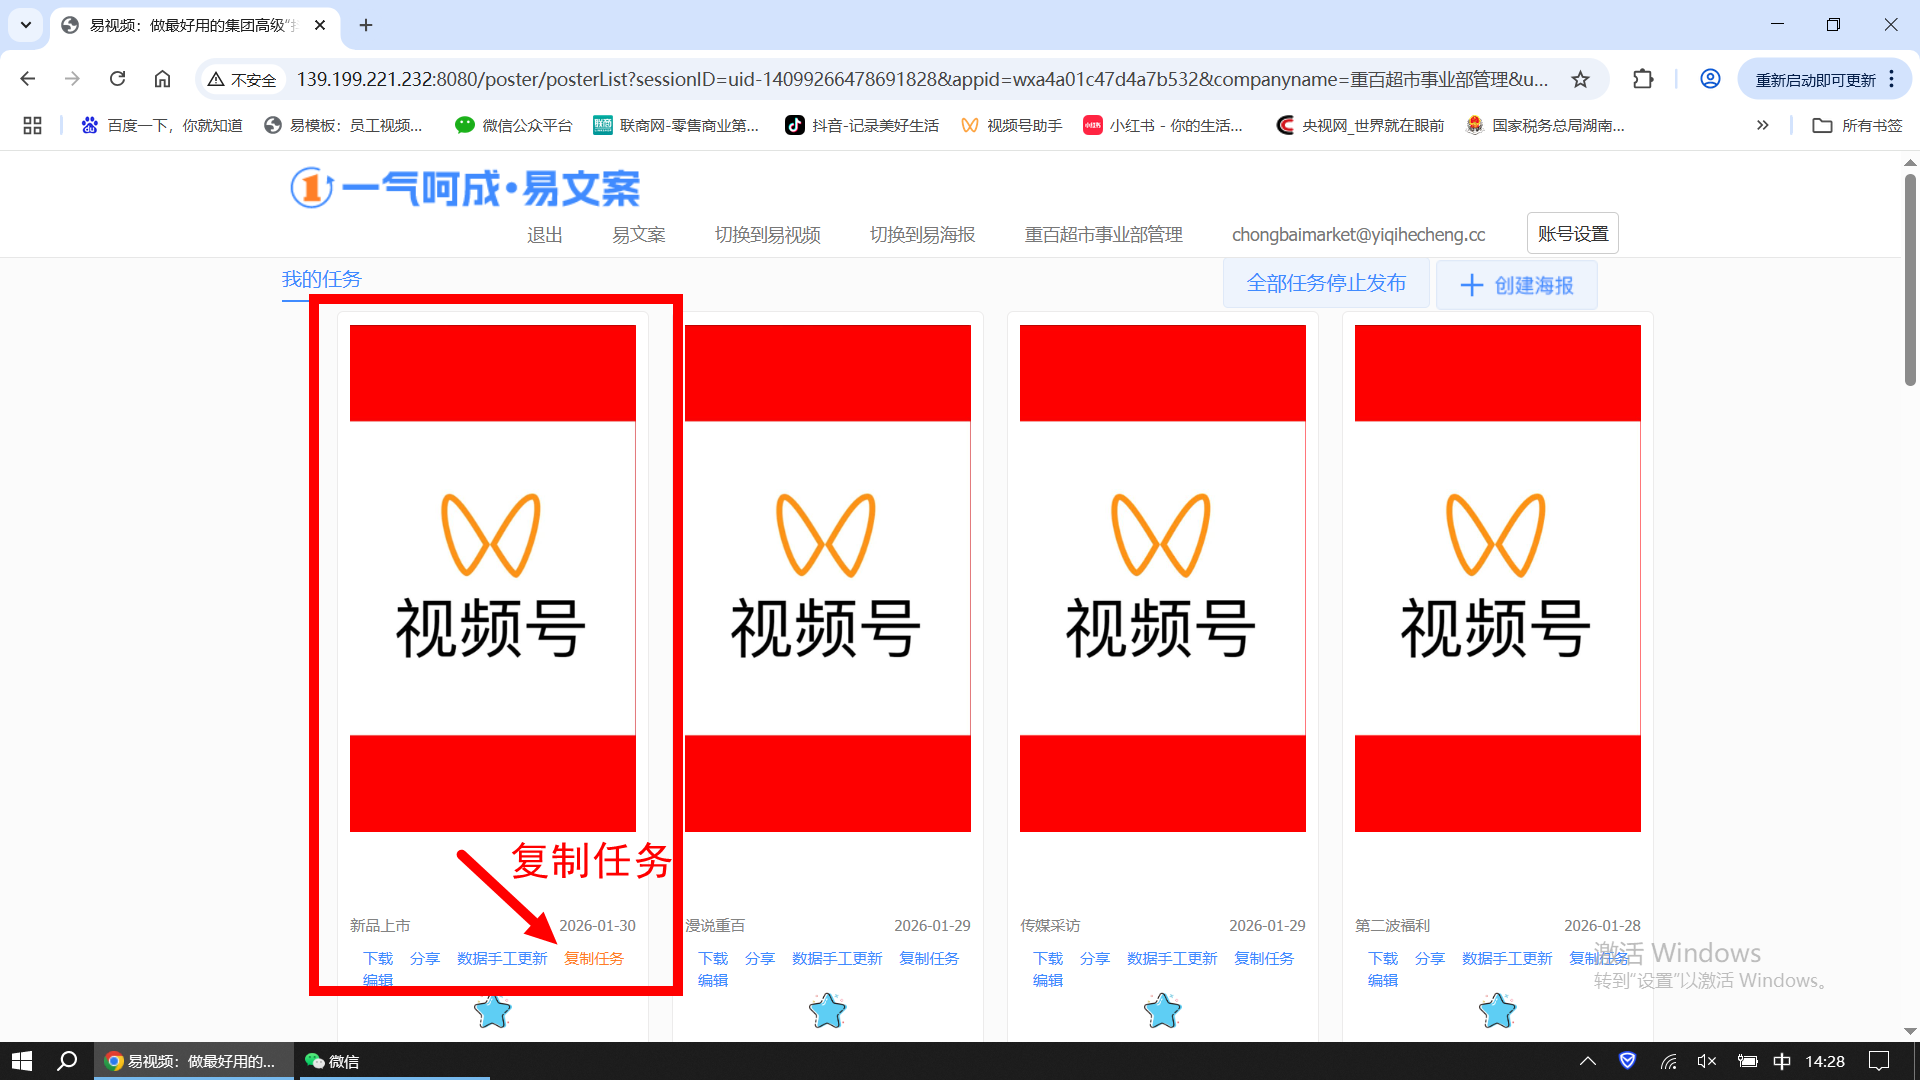Click 重百超市事业部管理 in the navigation
This screenshot has height=1080, width=1920.
(x=1104, y=234)
